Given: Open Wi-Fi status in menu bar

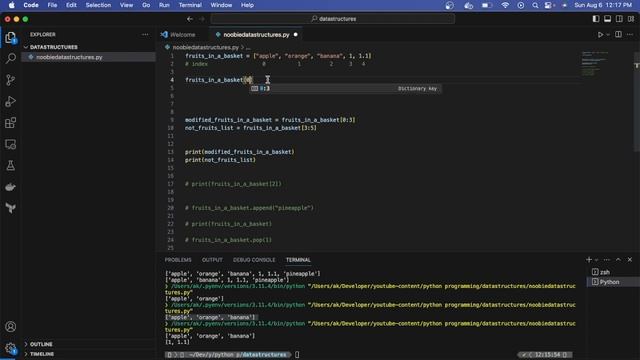Looking at the screenshot, I should [x=505, y=5].
